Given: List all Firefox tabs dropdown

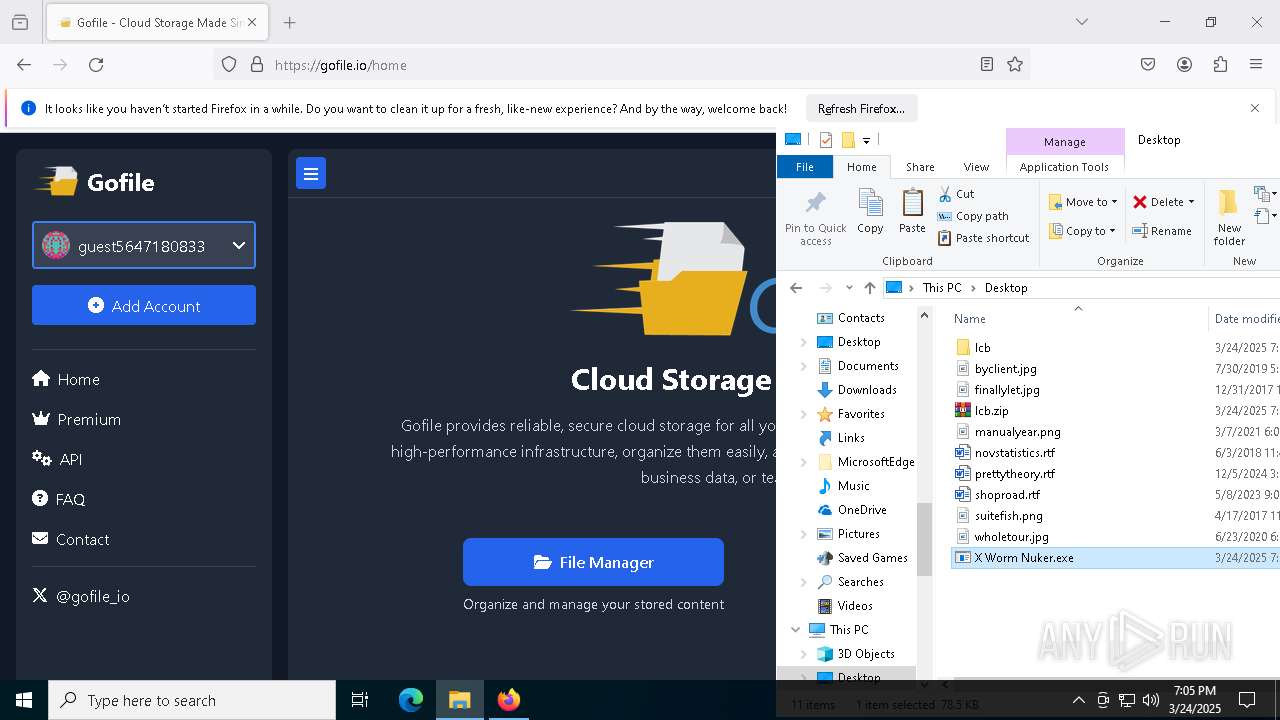Looking at the screenshot, I should point(1081,22).
